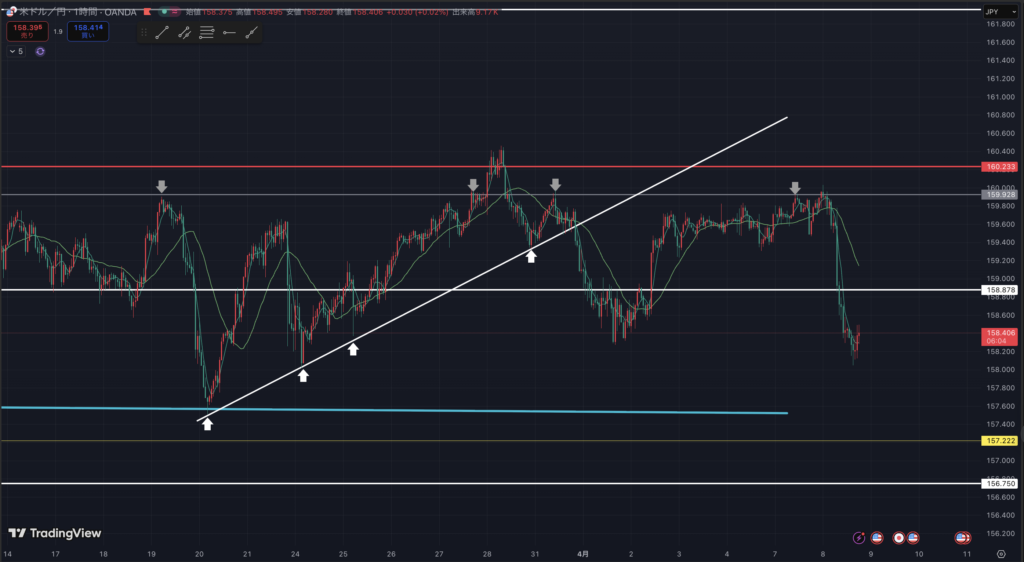Expand the indicator legend showing 5
Screen dimensions: 1024x562
point(15,51)
